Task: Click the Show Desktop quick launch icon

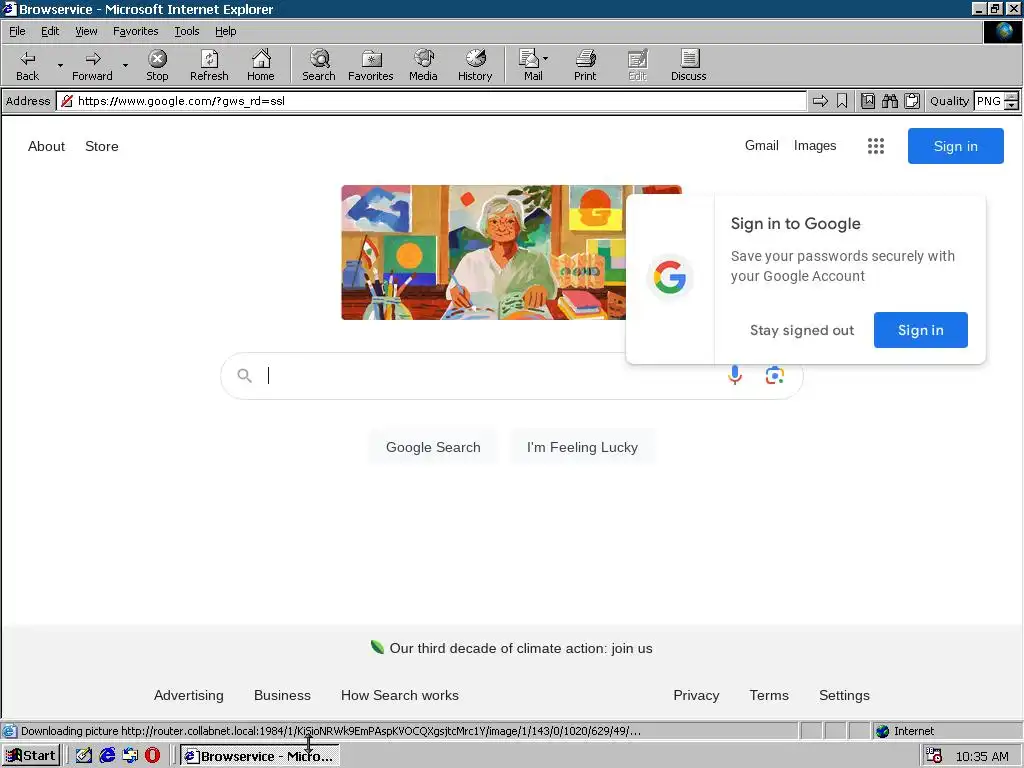Action: click(84, 756)
